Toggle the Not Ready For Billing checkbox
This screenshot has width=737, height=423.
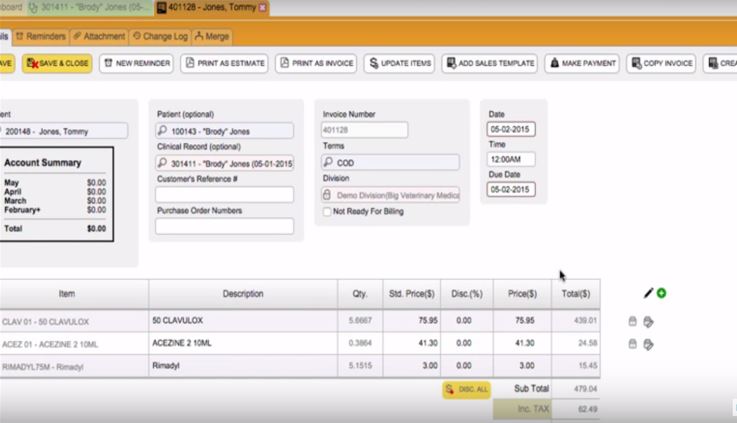pyautogui.click(x=327, y=212)
